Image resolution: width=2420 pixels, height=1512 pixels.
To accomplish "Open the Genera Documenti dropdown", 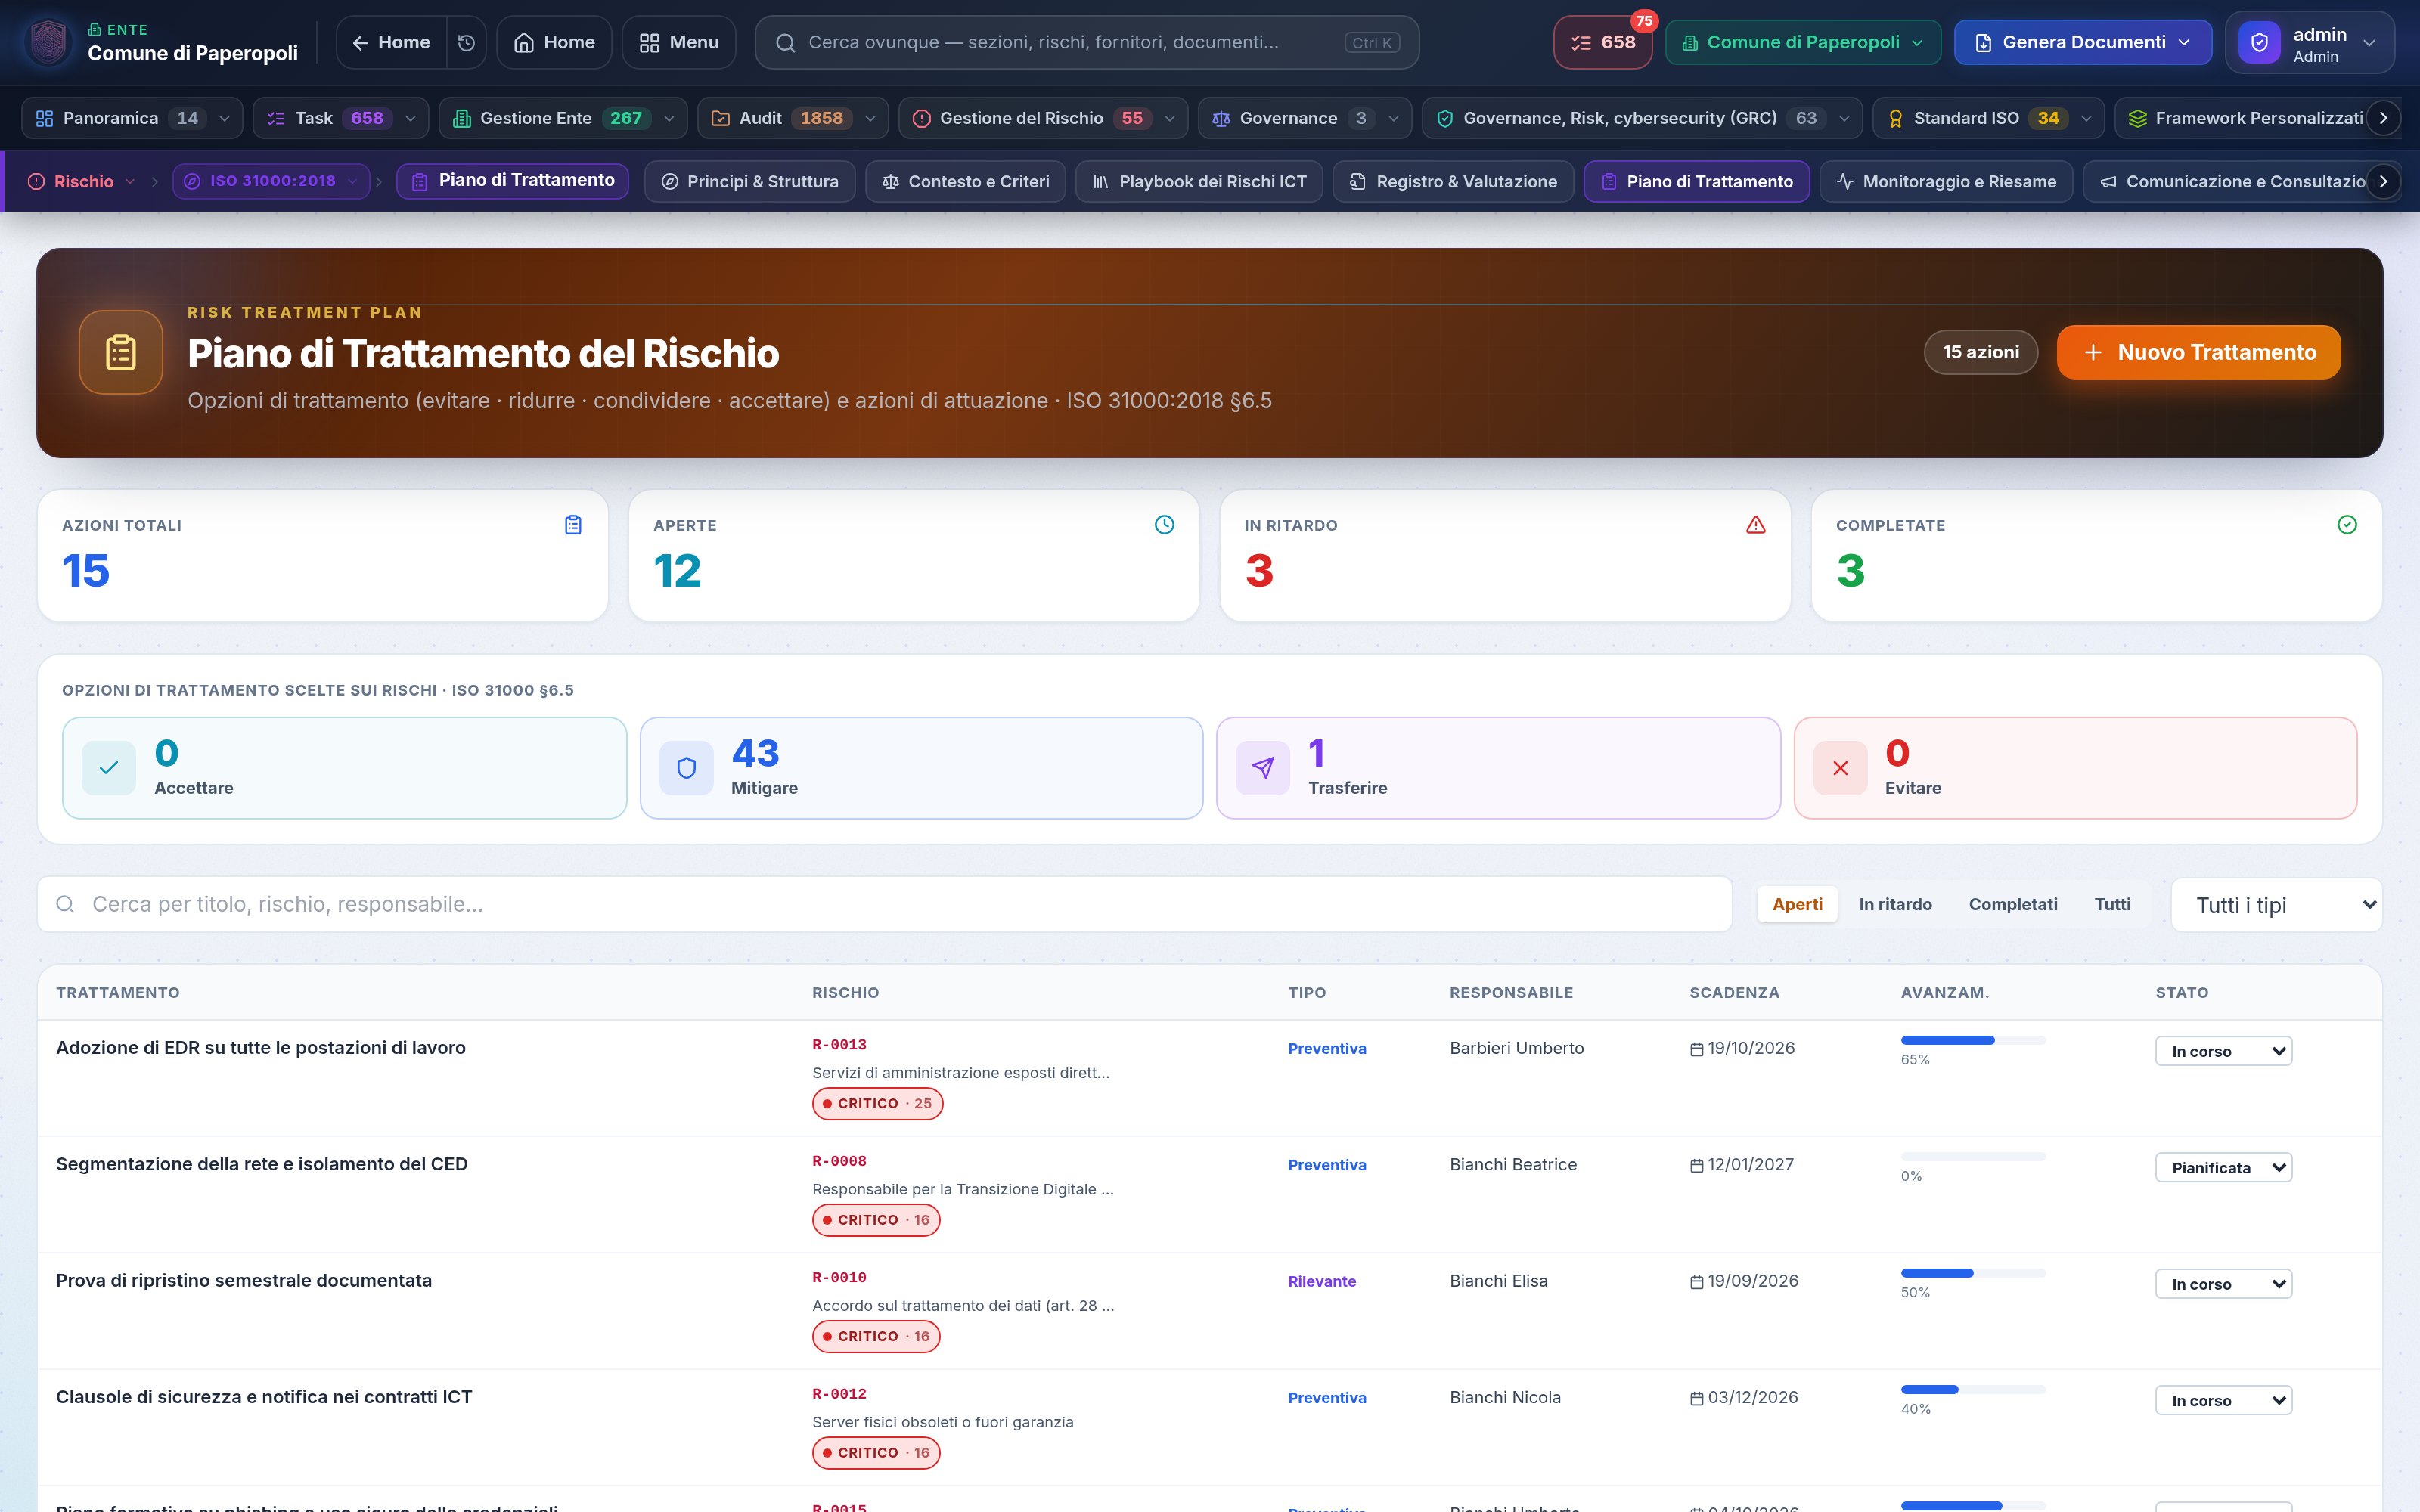I will pos(2083,42).
